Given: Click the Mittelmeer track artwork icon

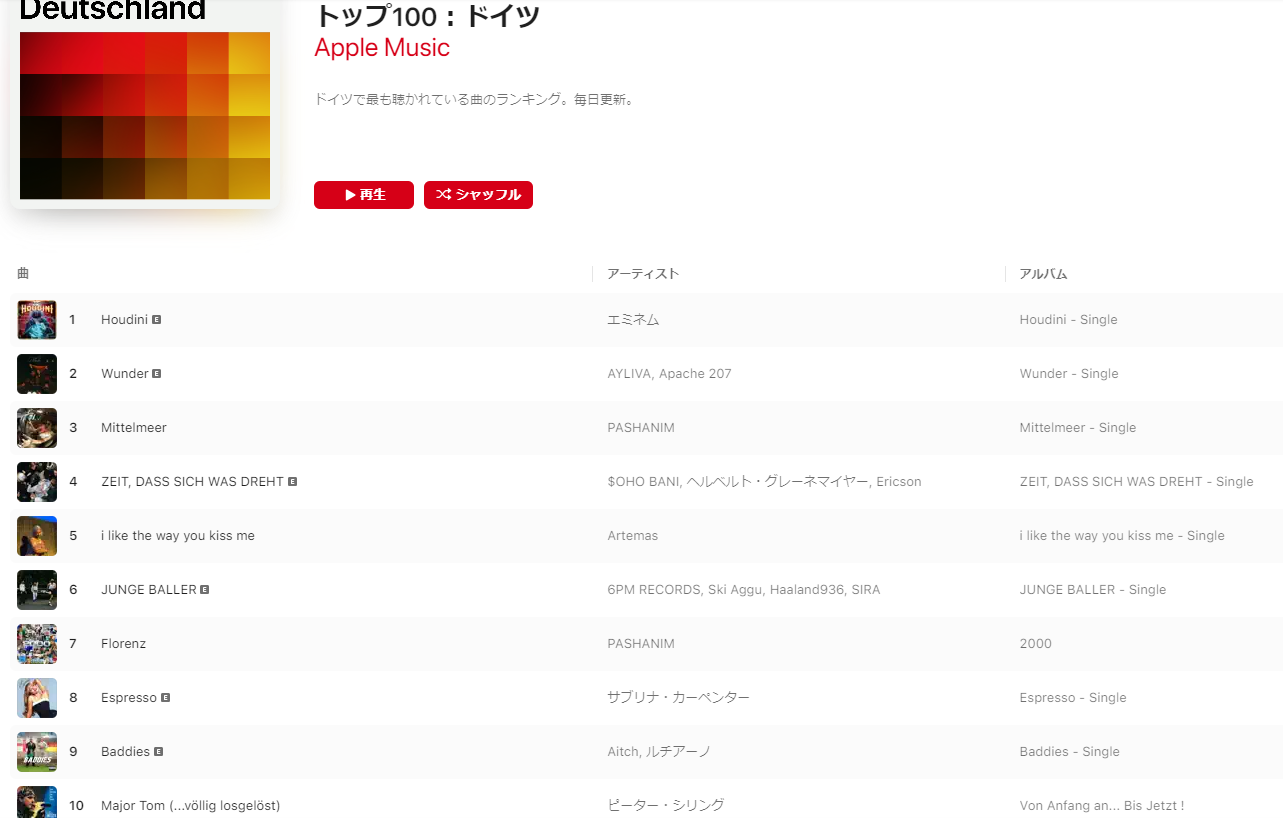Looking at the screenshot, I should point(37,428).
